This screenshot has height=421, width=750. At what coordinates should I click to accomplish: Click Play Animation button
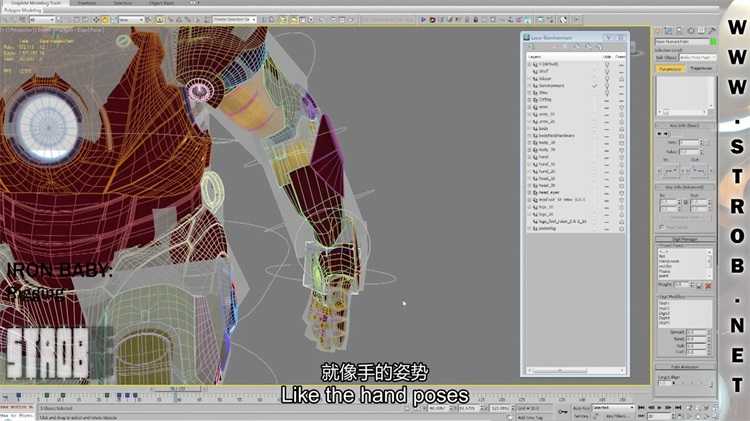coord(660,408)
